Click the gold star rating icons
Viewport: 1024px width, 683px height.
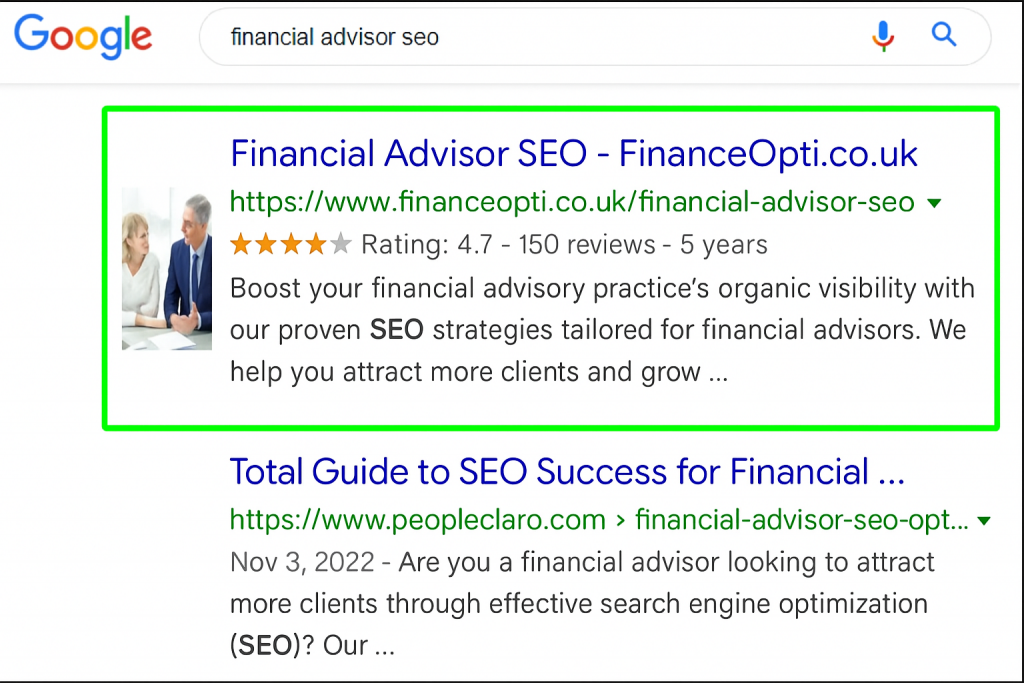point(279,244)
